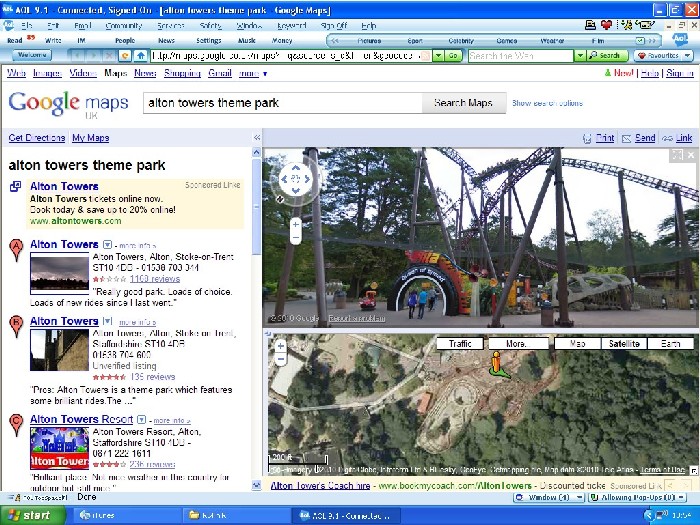Expand dropdown next to first Alton Towers result
The height and width of the screenshot is (525, 700).
[x=108, y=245]
